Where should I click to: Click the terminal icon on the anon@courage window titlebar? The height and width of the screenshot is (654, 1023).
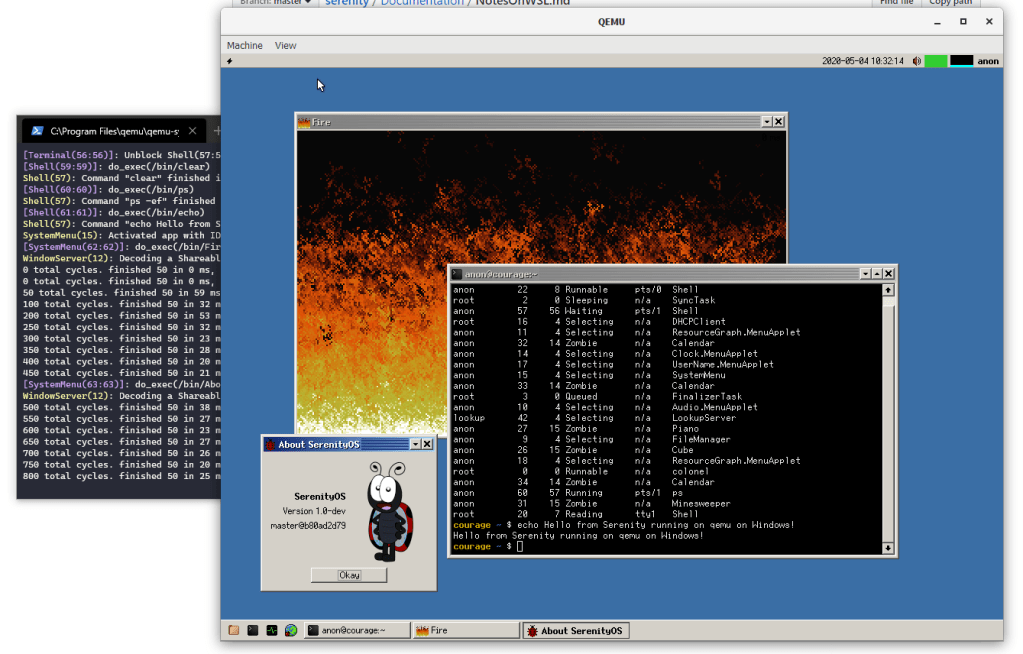457,272
